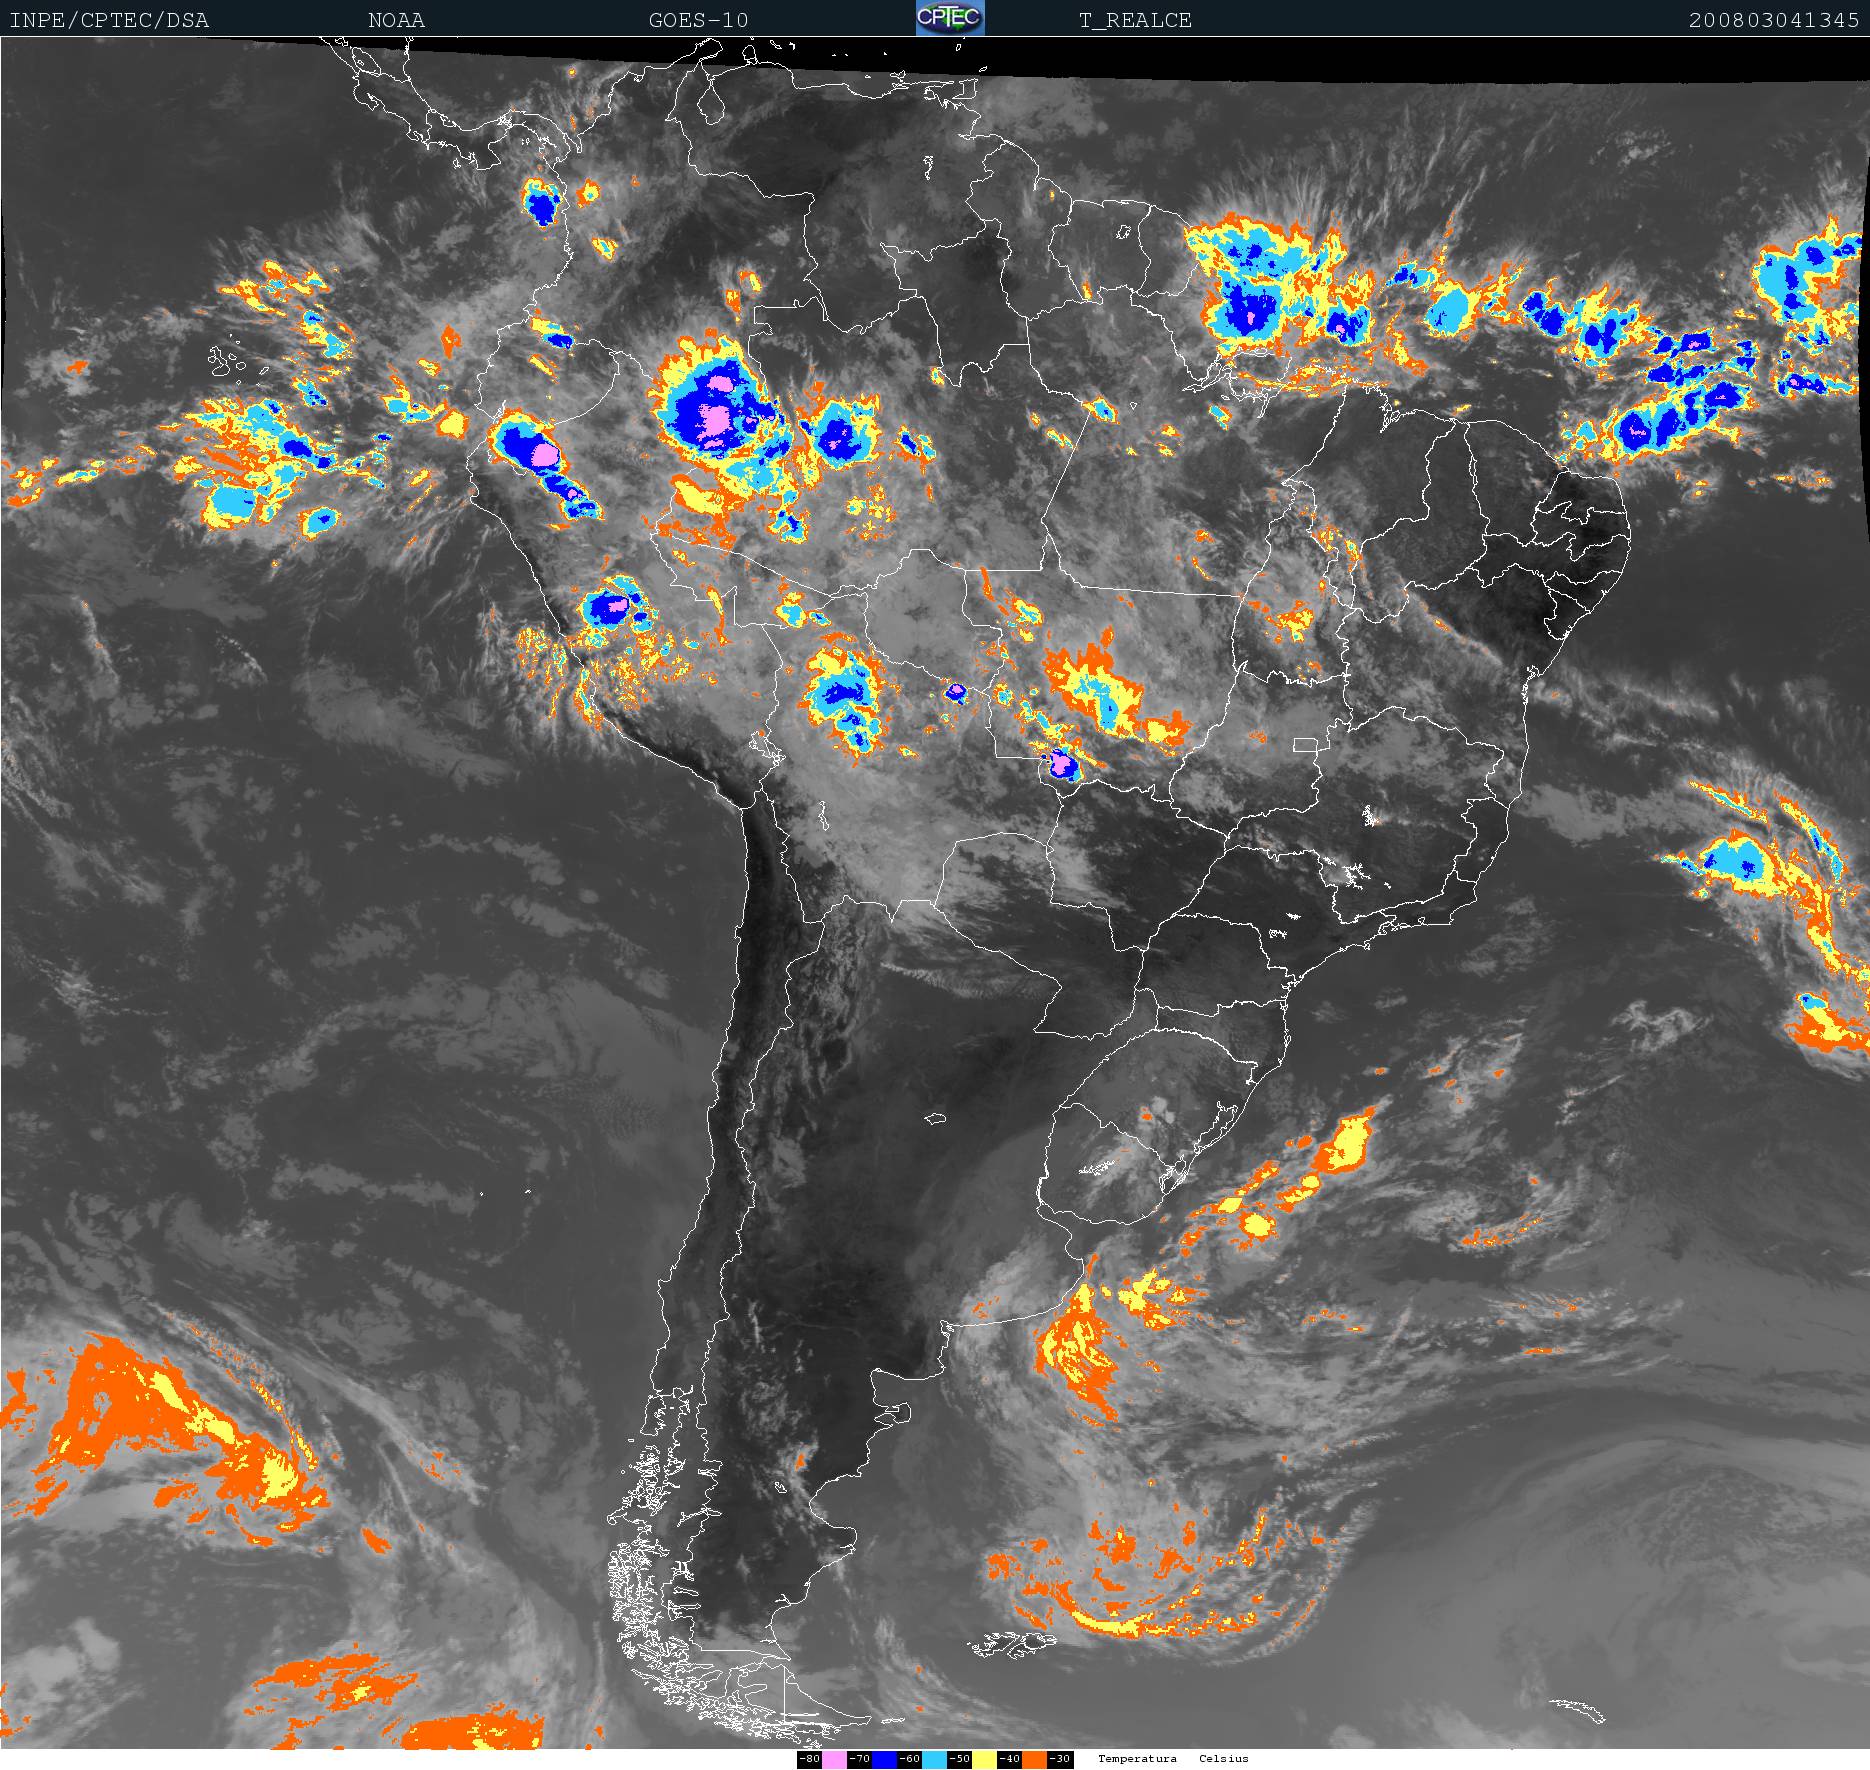Click the orange -40 legend swatch
Viewport: 1870px width, 1770px height.
[1034, 1759]
